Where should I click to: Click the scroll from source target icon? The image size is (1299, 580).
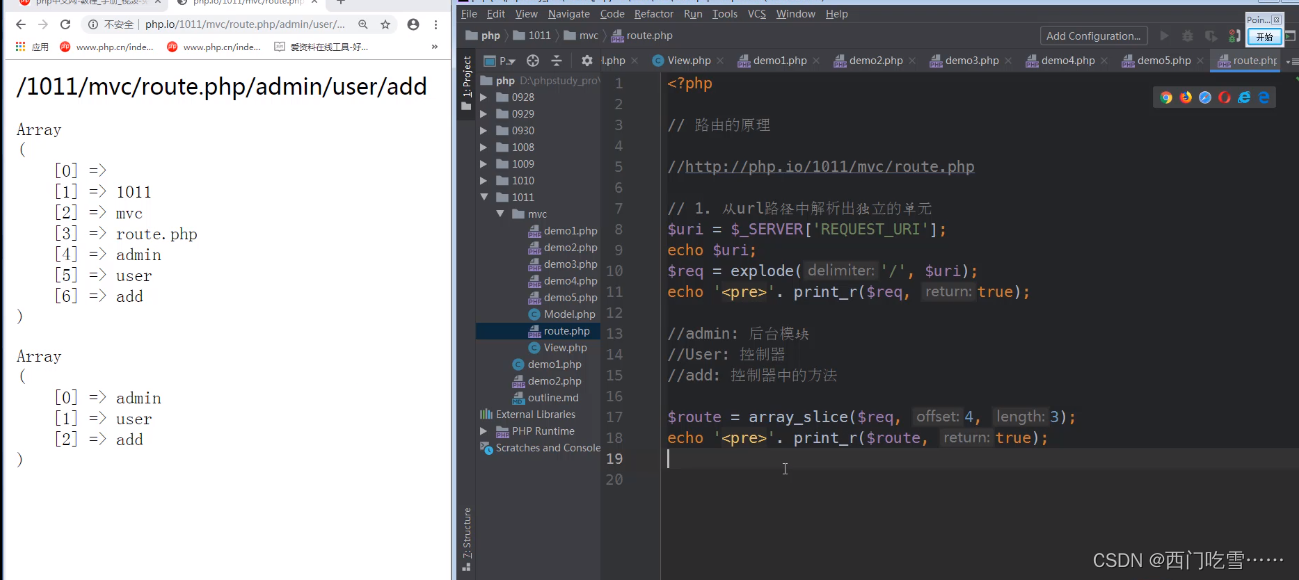click(533, 60)
